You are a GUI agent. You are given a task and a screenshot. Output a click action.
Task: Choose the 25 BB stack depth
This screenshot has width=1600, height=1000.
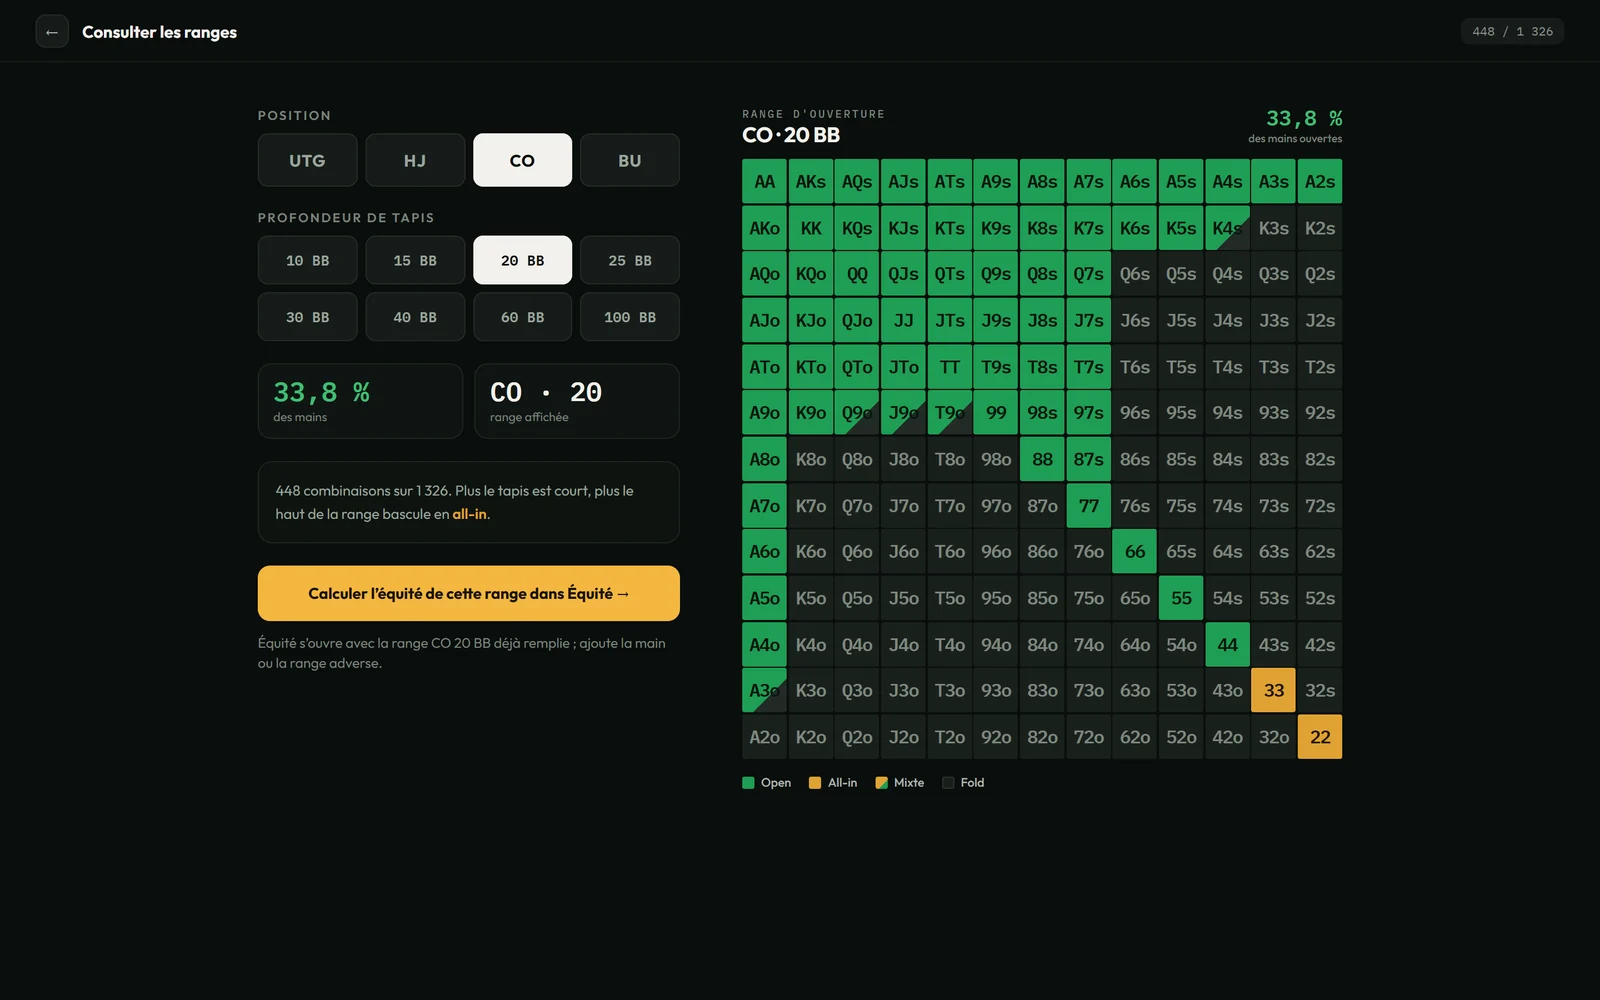click(630, 260)
